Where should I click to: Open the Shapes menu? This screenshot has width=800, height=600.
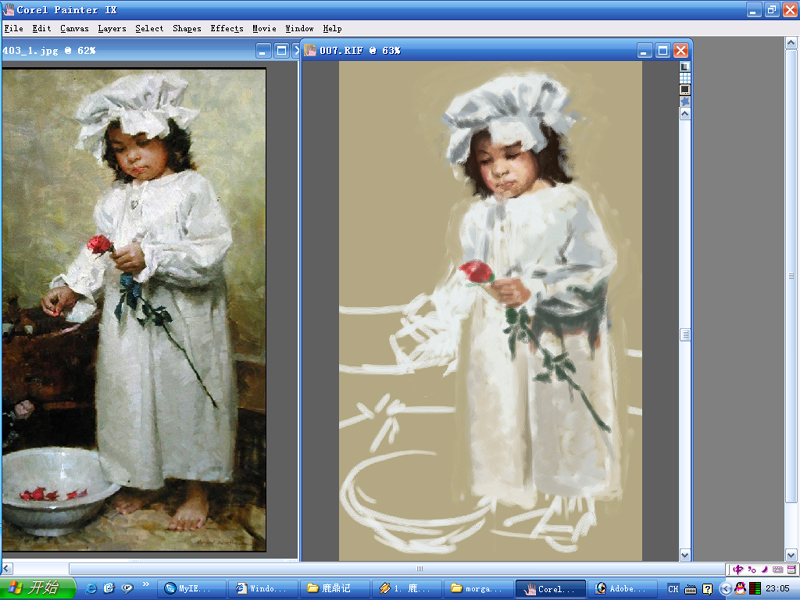(x=187, y=29)
